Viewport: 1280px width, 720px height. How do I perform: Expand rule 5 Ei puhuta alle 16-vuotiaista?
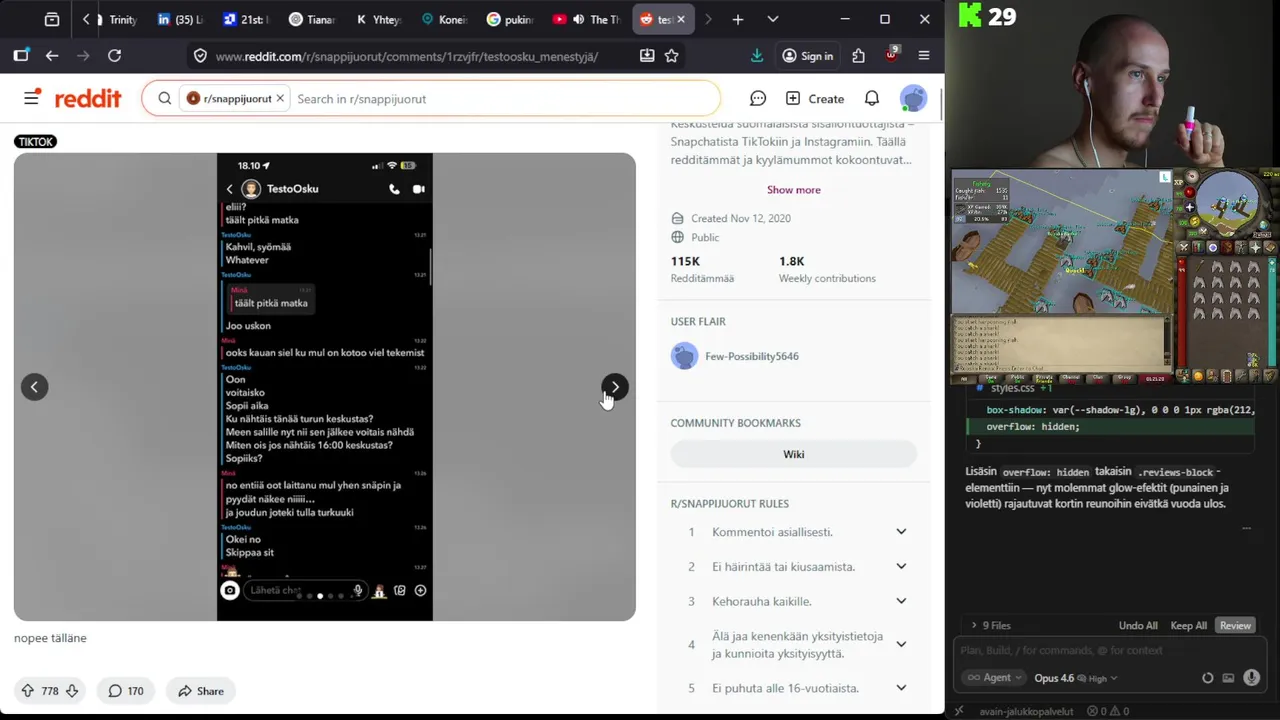pyautogui.click(x=901, y=688)
